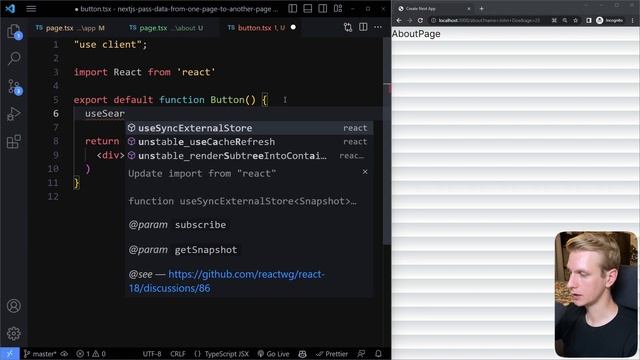Split the editor to the right
This screenshot has height=360, width=640.
tap(363, 27)
